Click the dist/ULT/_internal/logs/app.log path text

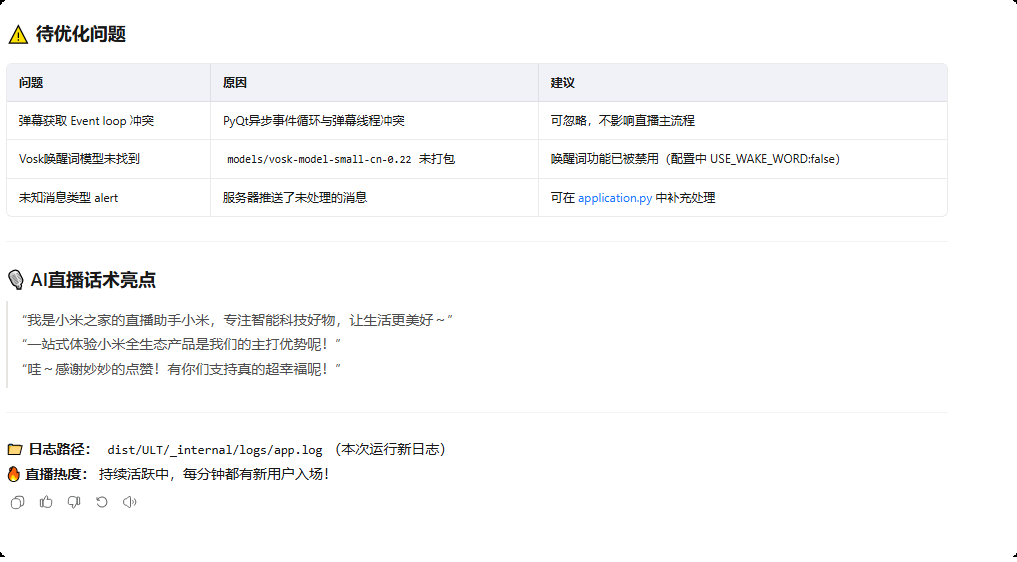coord(215,450)
